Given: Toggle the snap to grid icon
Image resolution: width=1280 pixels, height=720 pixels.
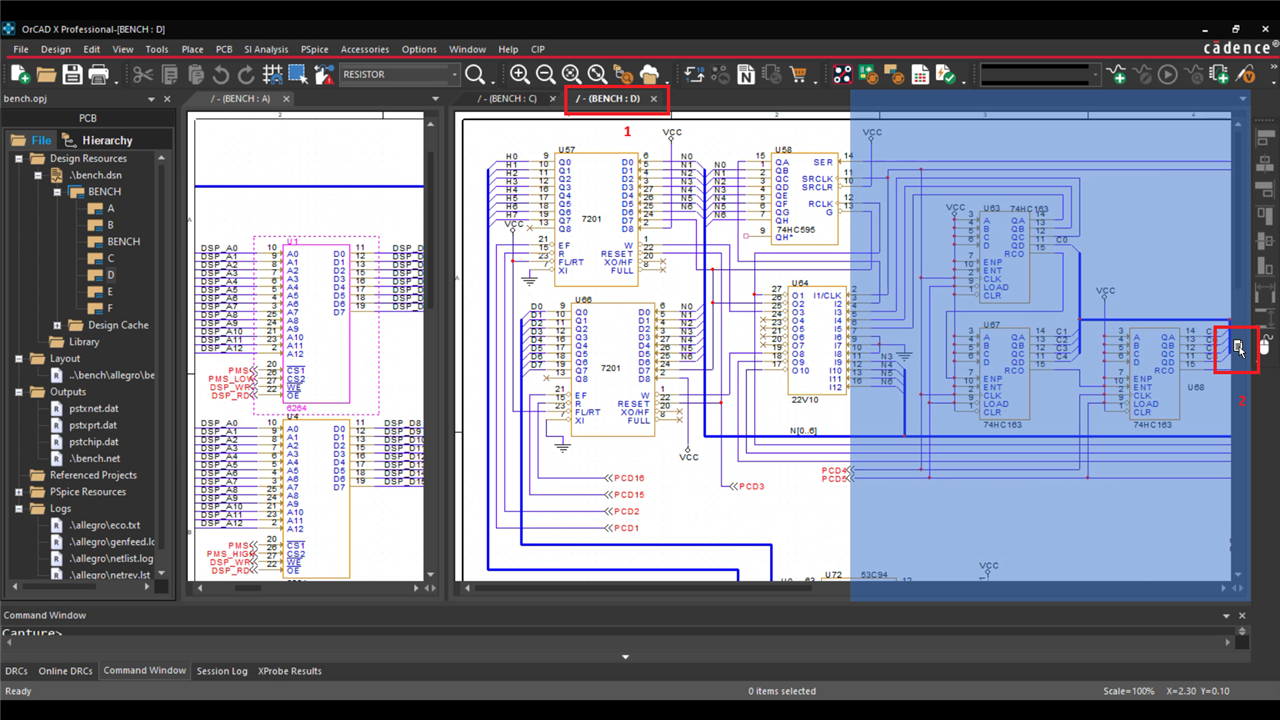Looking at the screenshot, I should (273, 74).
